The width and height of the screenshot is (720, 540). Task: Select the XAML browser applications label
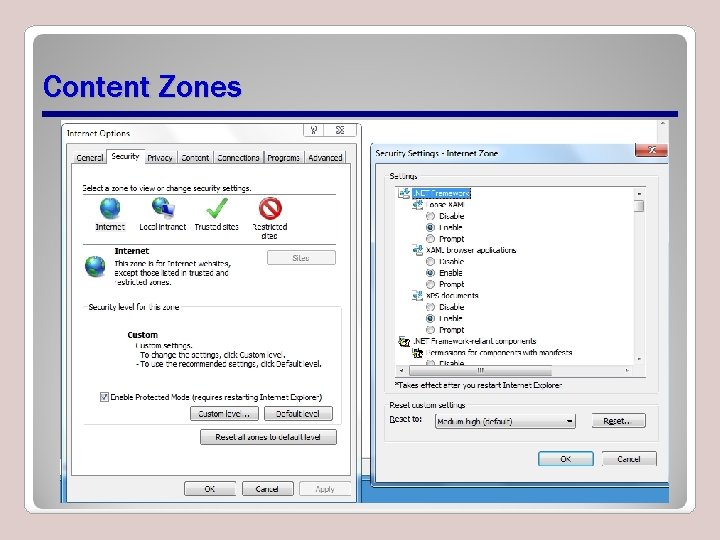(471, 250)
